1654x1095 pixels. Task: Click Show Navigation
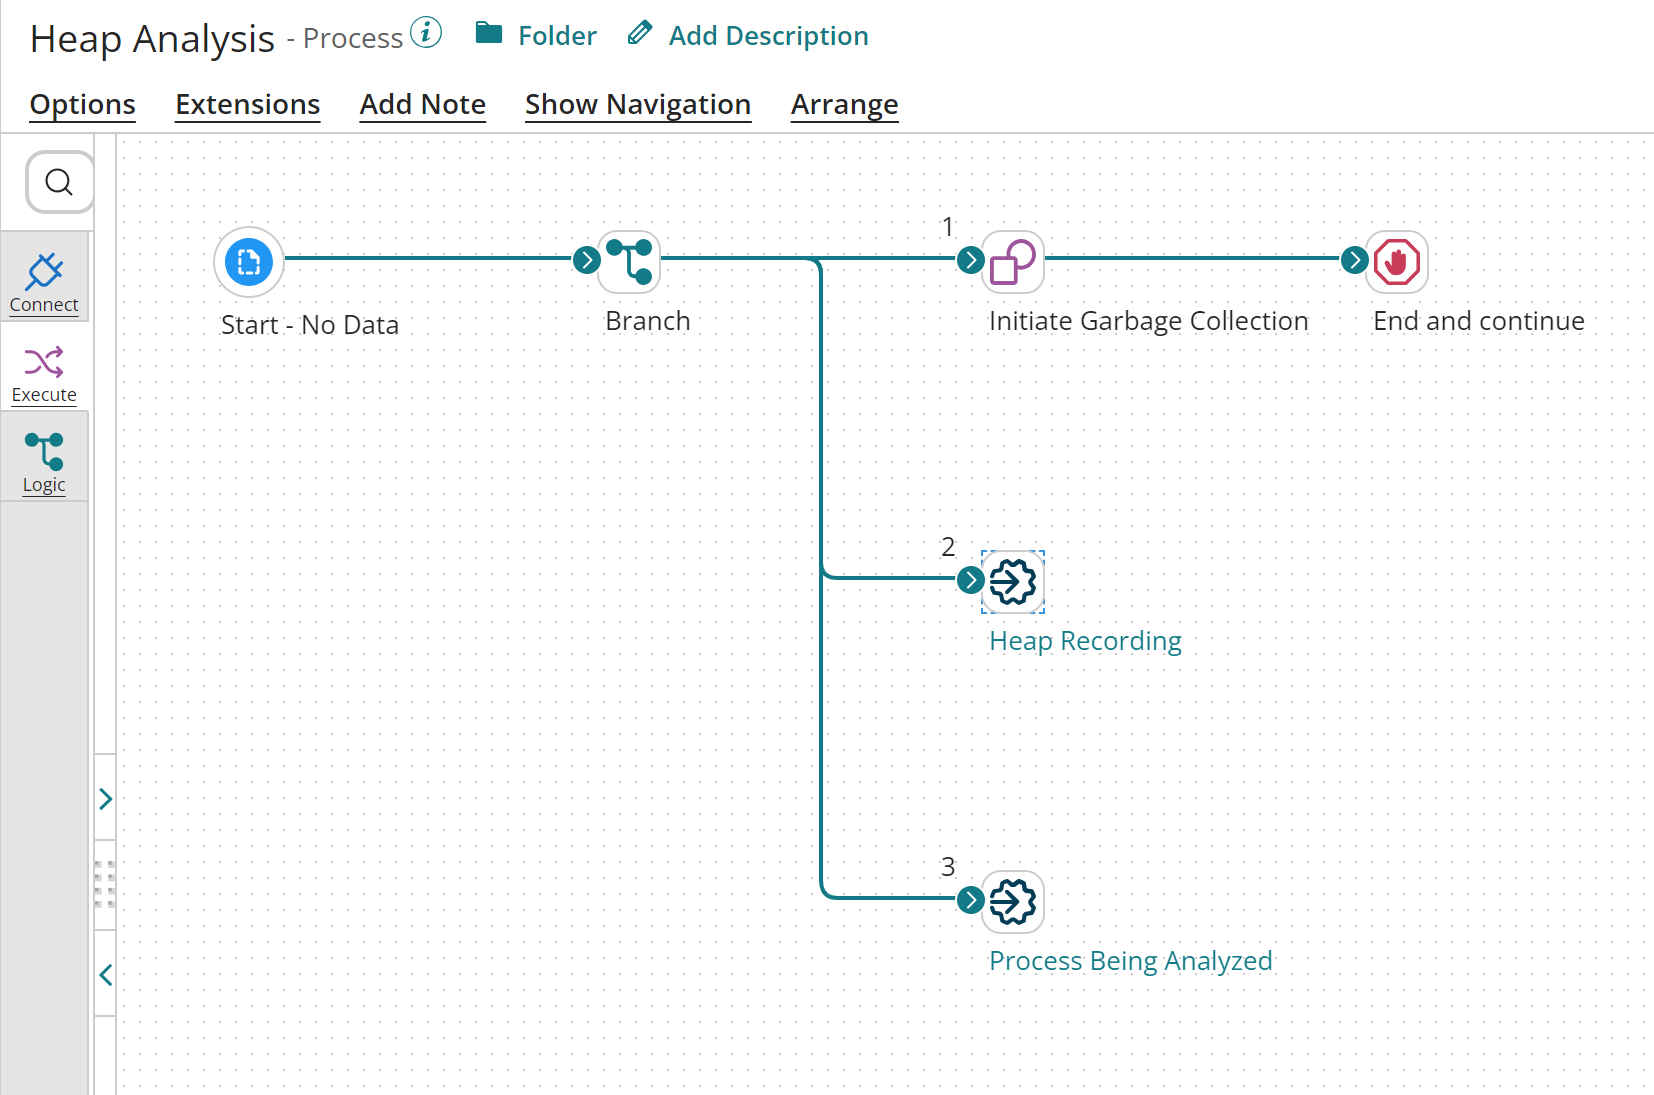tap(637, 104)
